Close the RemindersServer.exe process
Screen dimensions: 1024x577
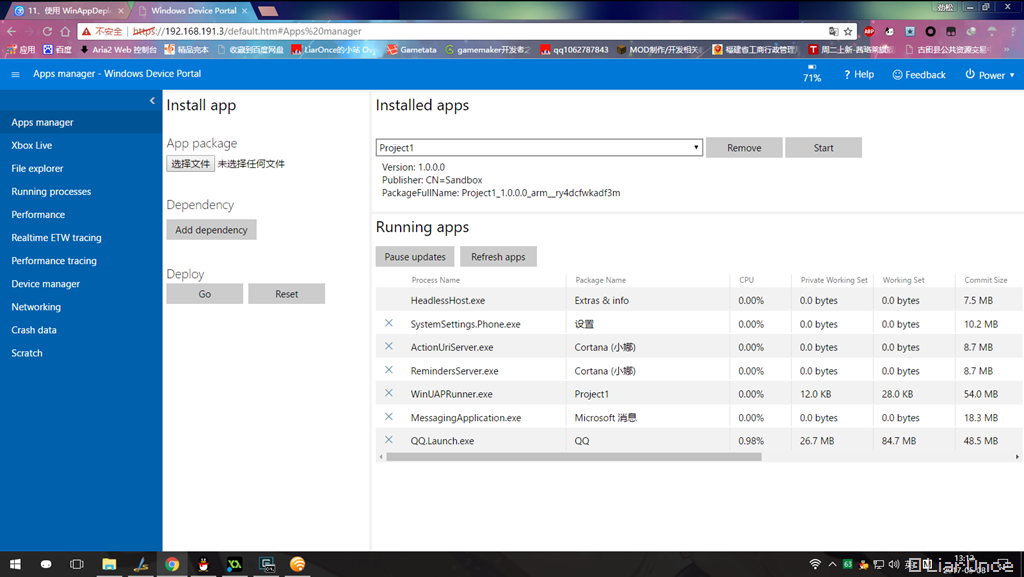pyautogui.click(x=389, y=370)
